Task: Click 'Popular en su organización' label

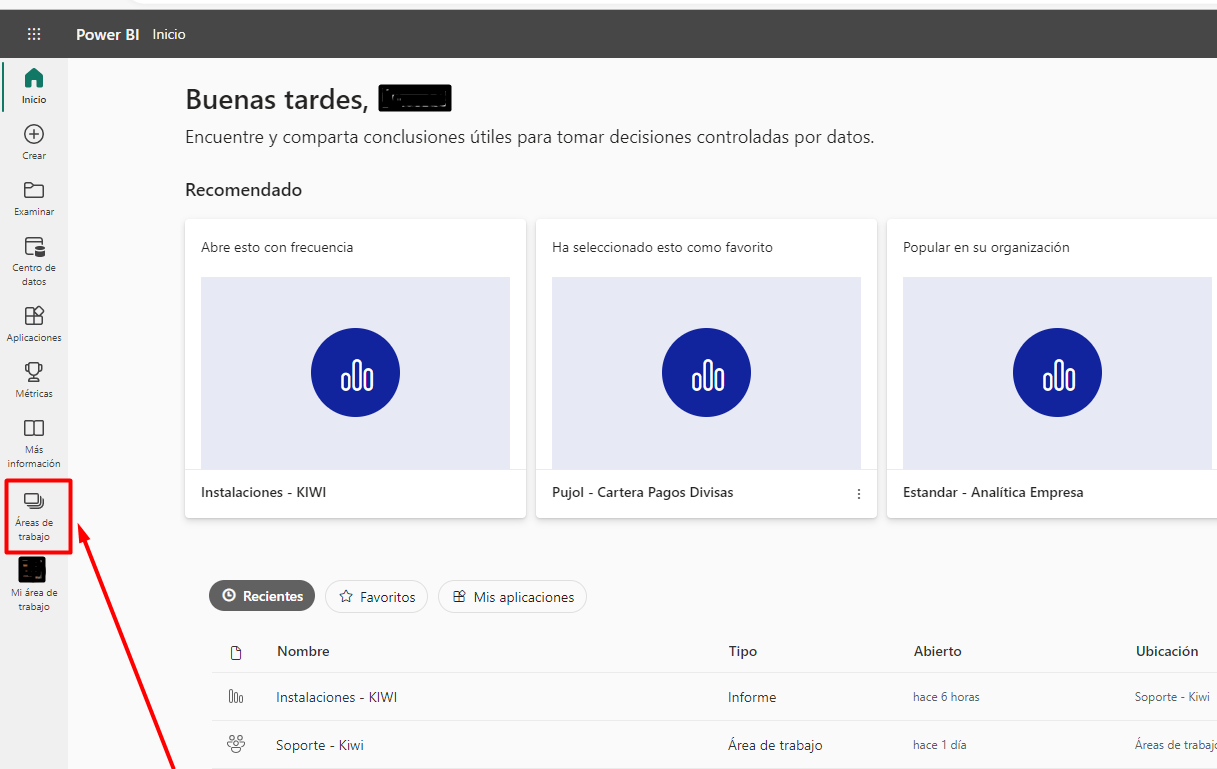Action: tap(986, 247)
